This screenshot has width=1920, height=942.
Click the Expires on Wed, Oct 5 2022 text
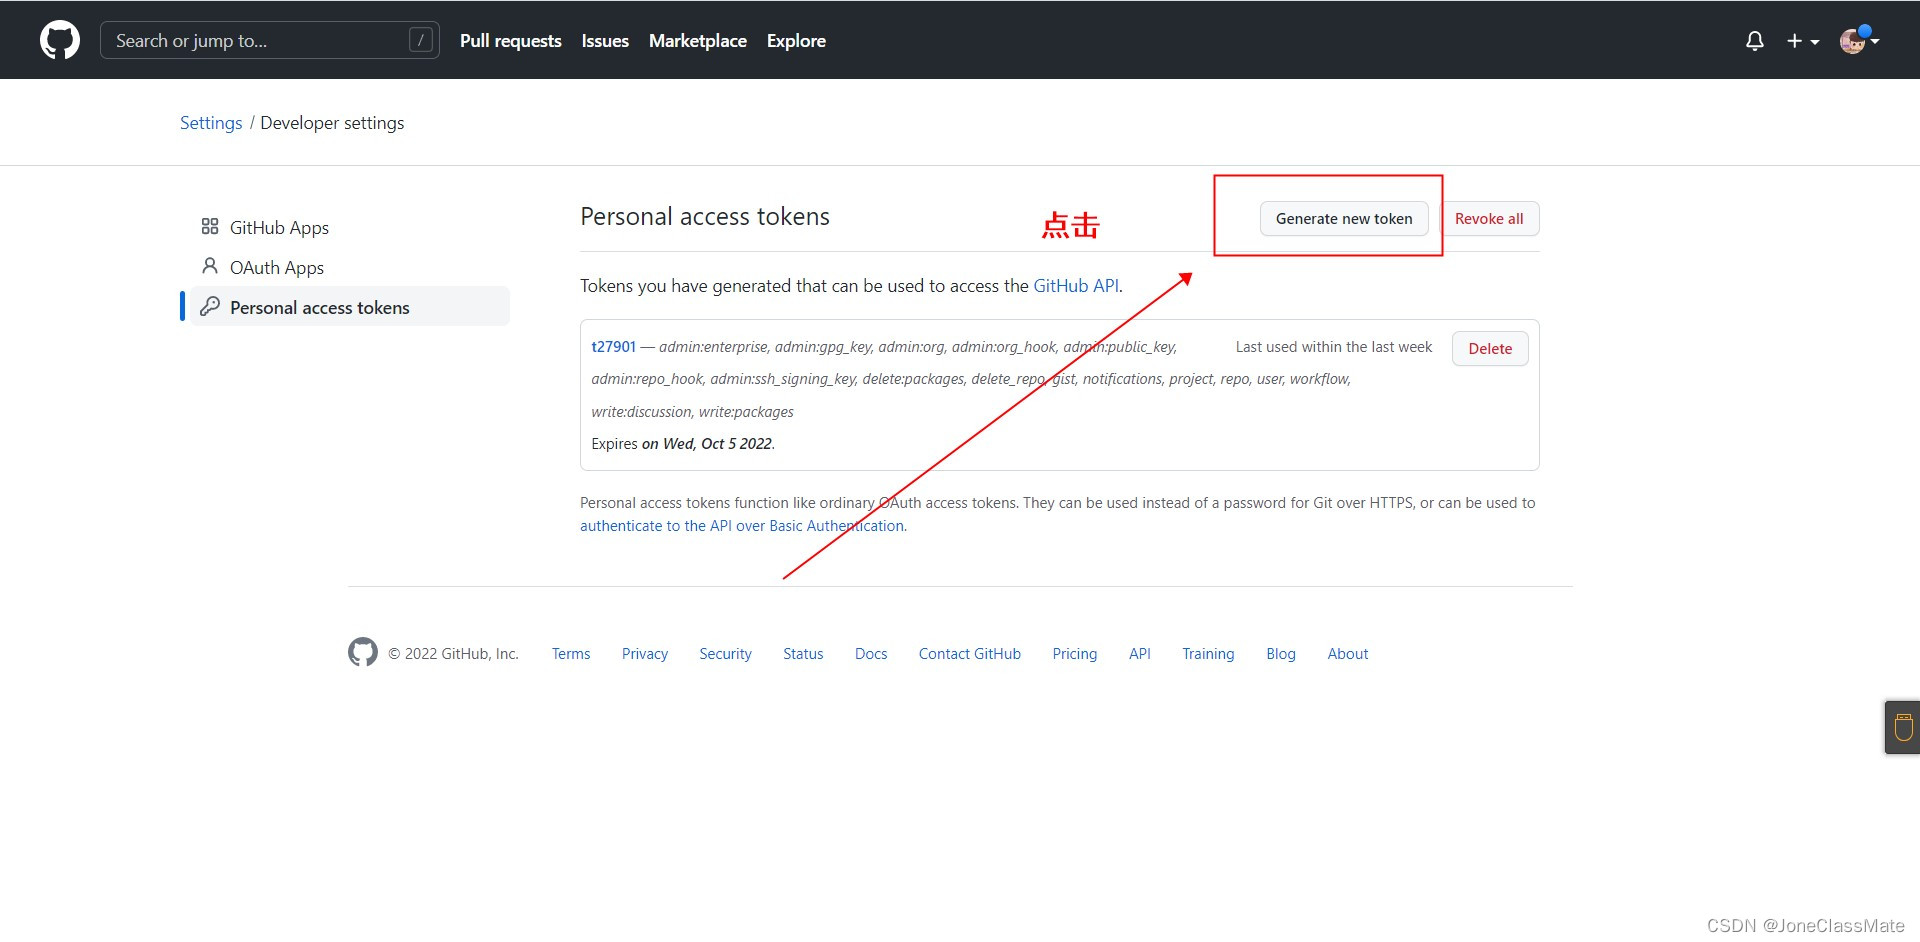point(683,444)
